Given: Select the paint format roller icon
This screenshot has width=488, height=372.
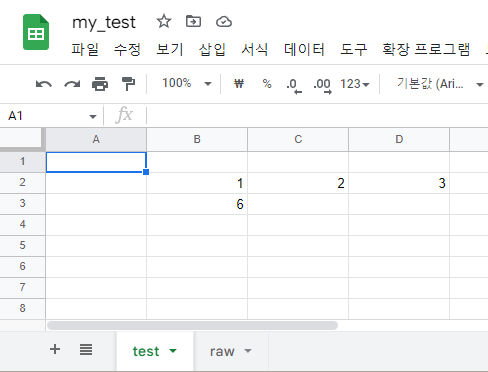Looking at the screenshot, I should (x=128, y=84).
